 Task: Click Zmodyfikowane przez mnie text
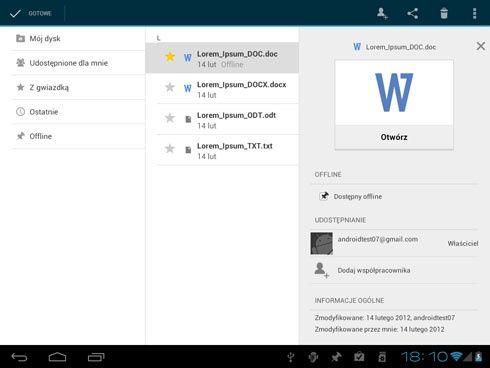(379, 329)
